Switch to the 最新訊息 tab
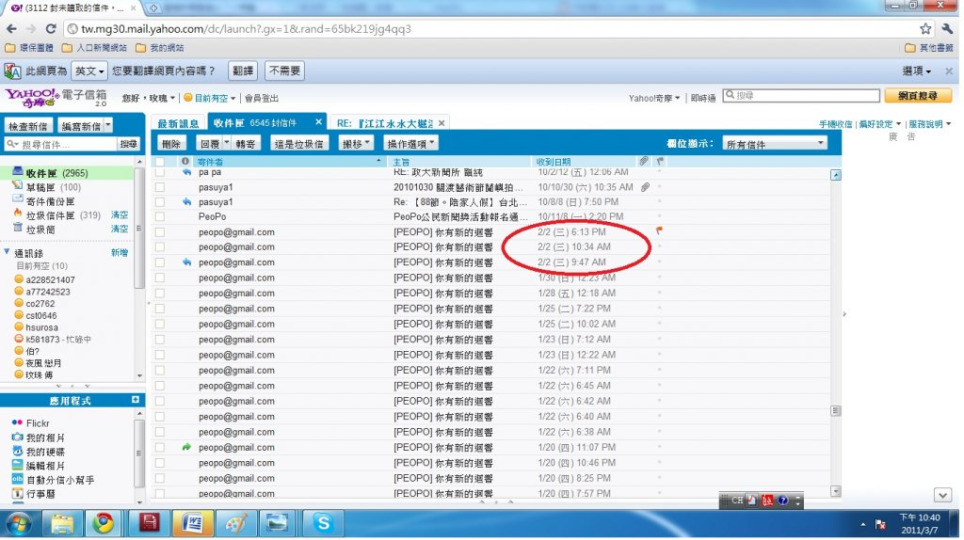Viewport: 964px width, 540px height. coord(178,123)
